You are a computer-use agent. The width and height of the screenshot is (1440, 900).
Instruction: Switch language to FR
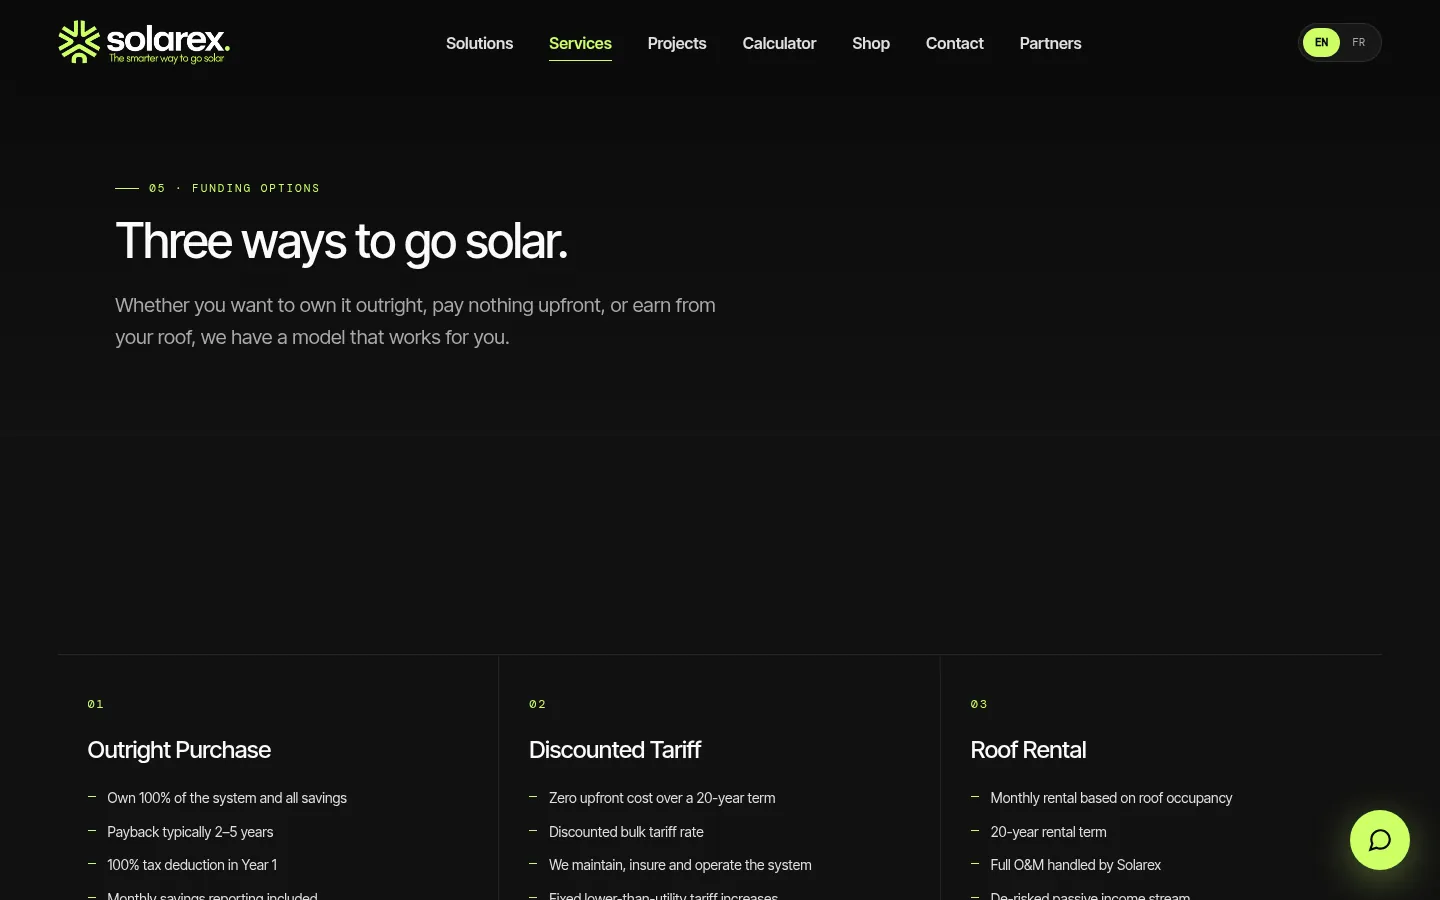click(1358, 43)
